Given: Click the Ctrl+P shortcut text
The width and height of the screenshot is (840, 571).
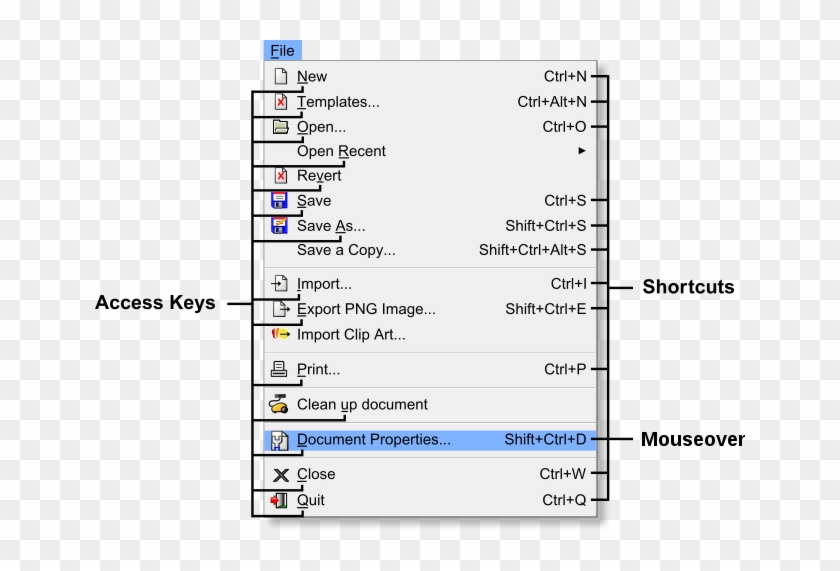Looking at the screenshot, I should [565, 369].
